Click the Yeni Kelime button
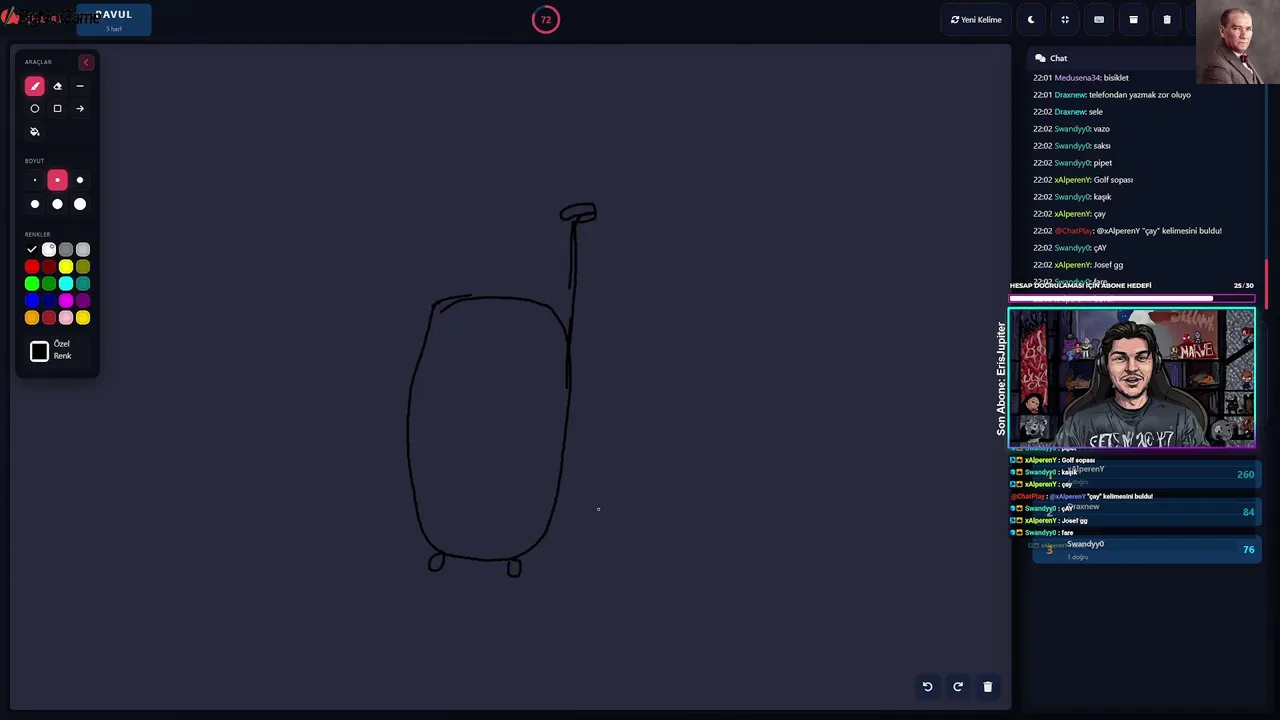Viewport: 1280px width, 720px height. coord(976,19)
